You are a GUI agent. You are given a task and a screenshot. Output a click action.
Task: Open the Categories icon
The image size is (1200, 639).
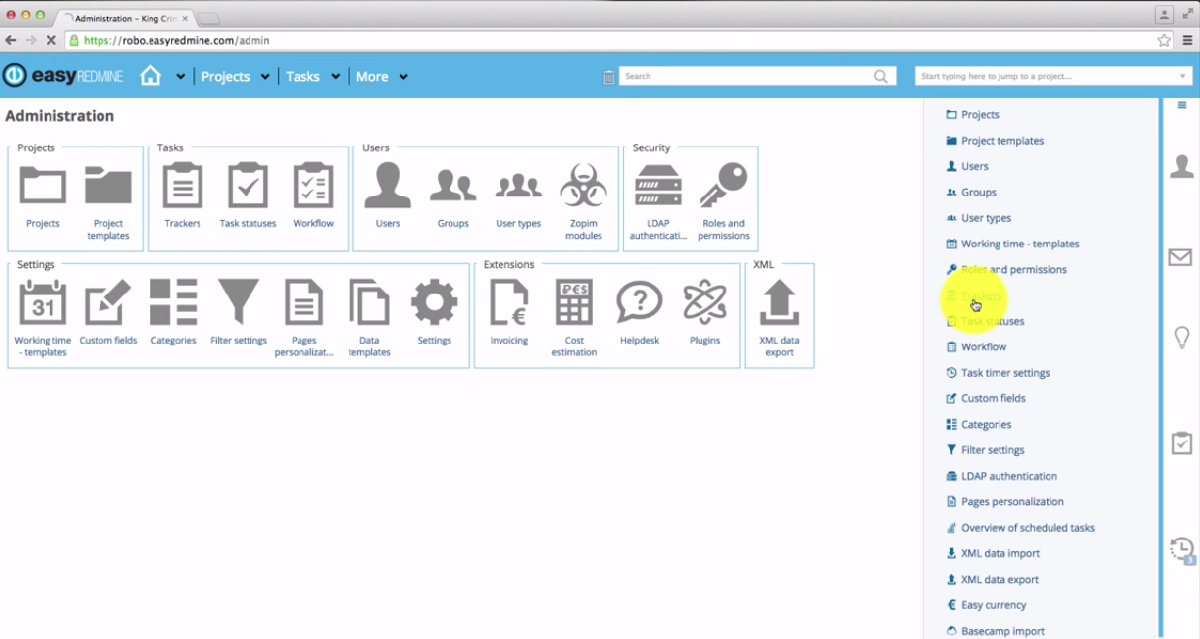click(x=173, y=302)
